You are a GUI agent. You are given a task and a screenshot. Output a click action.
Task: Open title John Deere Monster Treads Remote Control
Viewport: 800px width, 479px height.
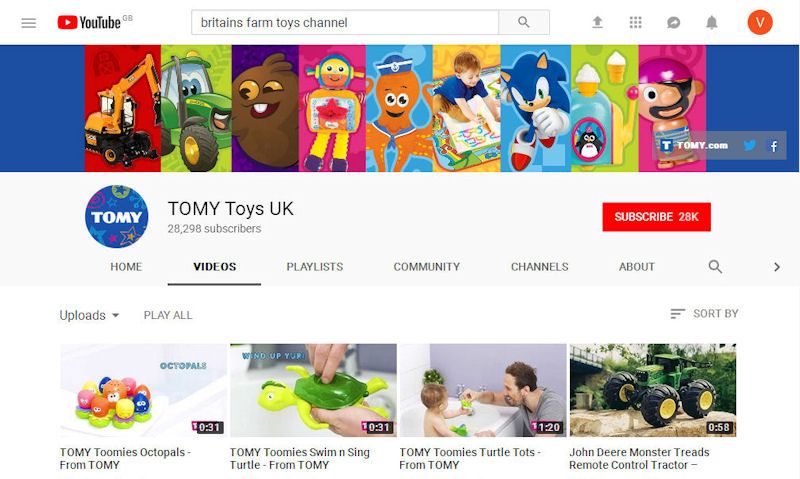pyautogui.click(x=639, y=459)
